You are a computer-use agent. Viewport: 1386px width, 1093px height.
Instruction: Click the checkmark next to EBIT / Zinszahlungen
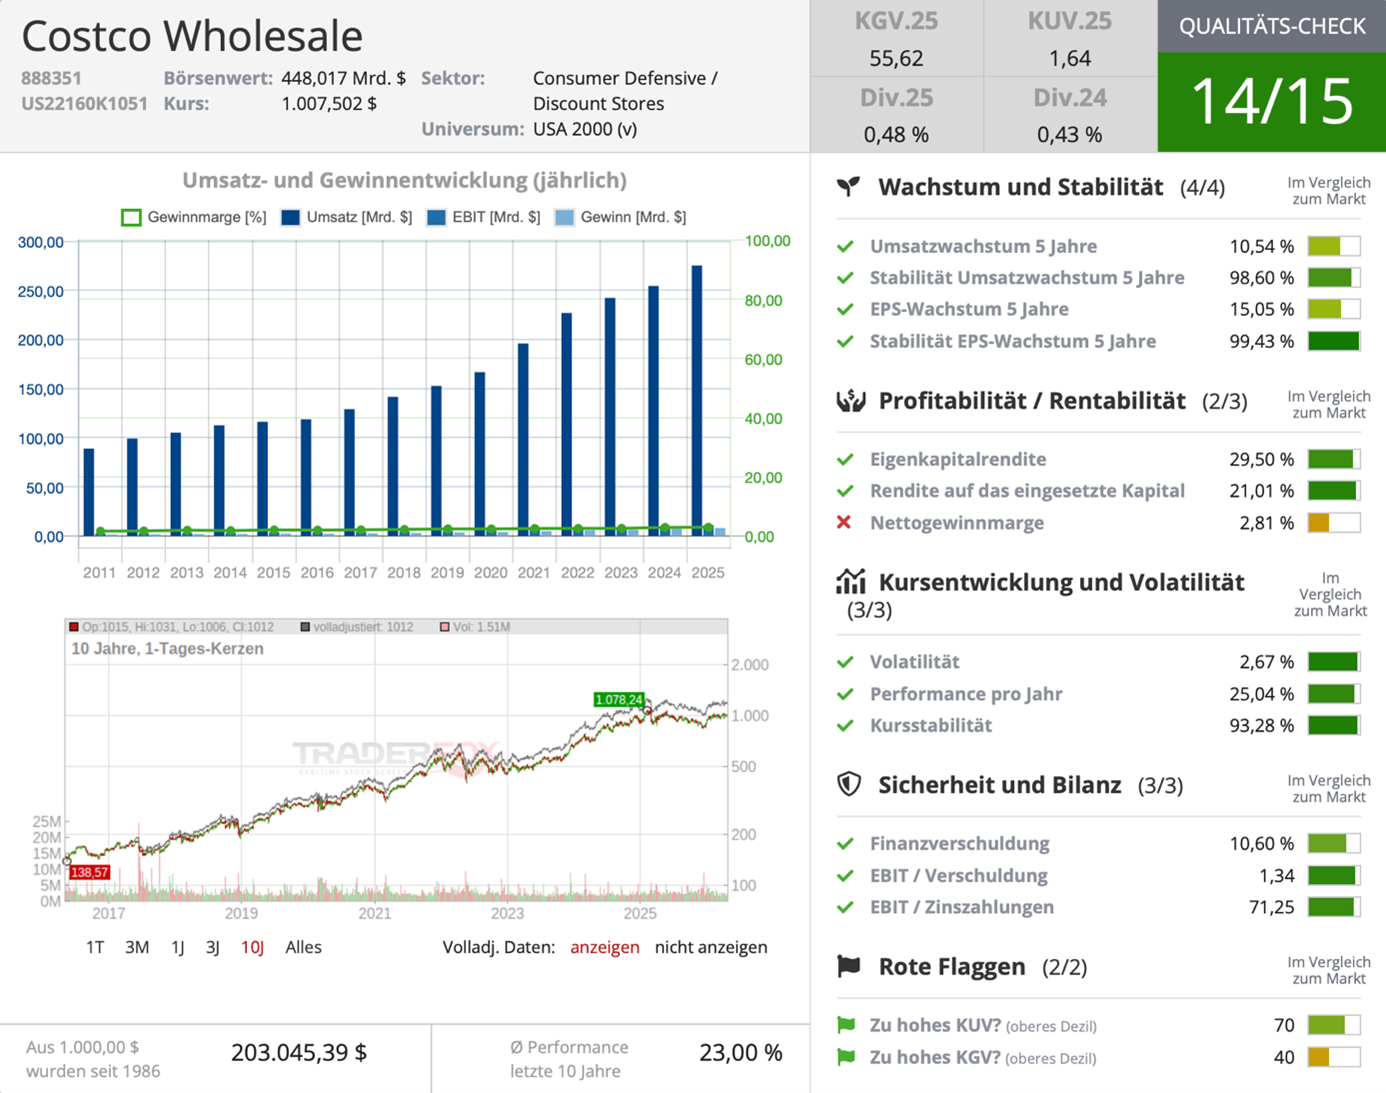point(846,907)
